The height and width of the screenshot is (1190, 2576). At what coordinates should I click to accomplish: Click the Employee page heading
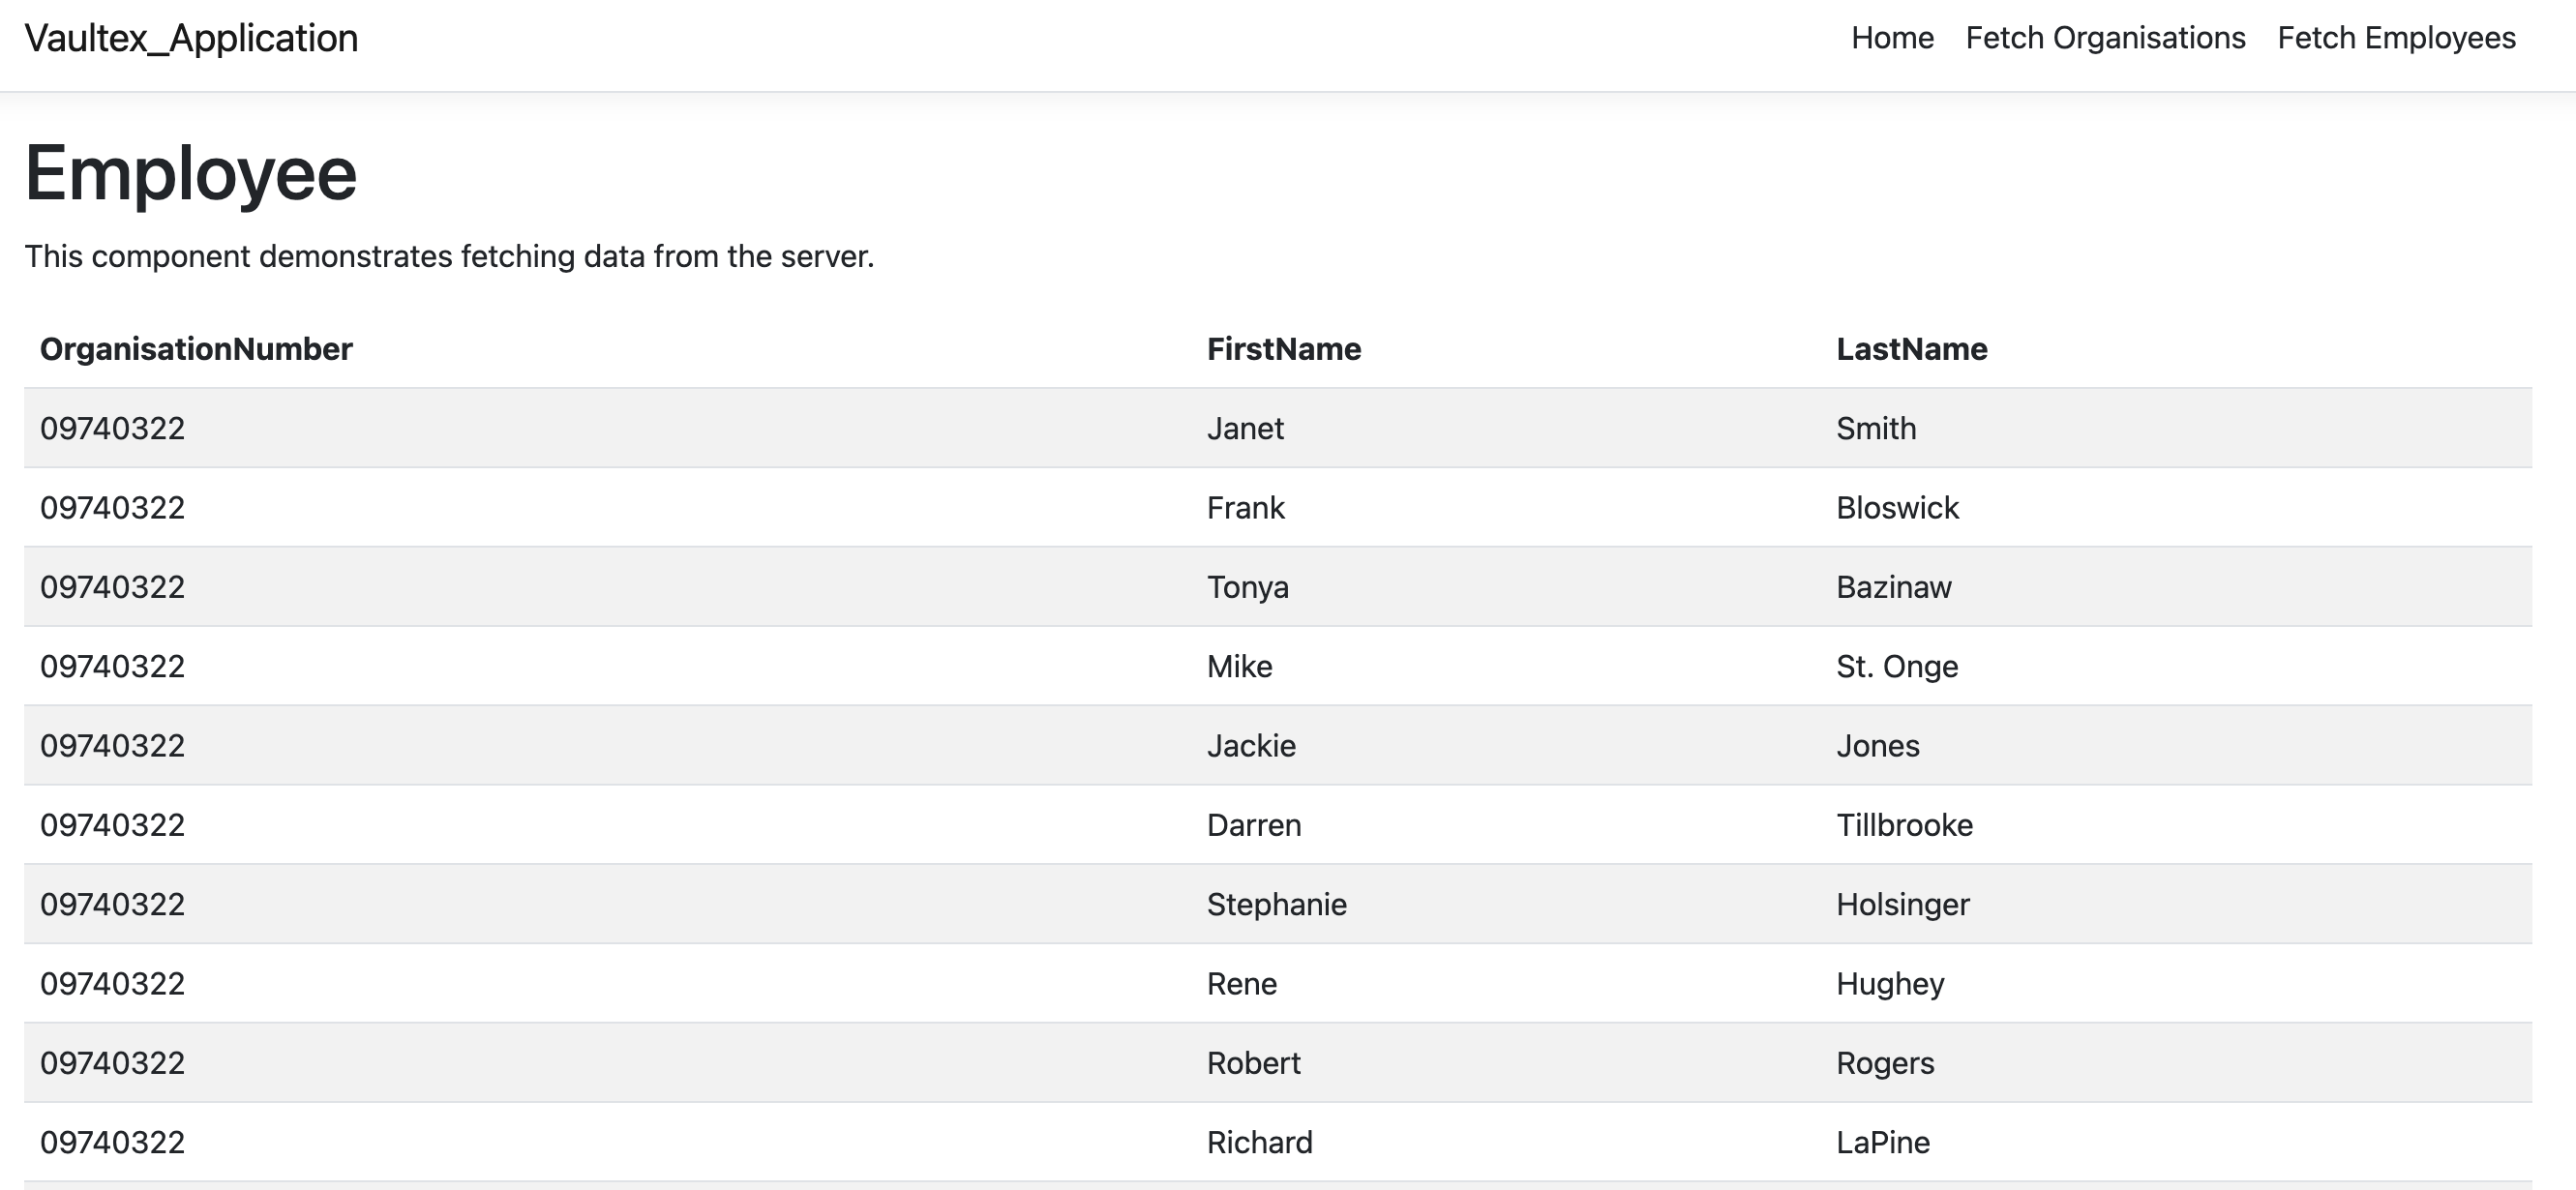tap(191, 174)
